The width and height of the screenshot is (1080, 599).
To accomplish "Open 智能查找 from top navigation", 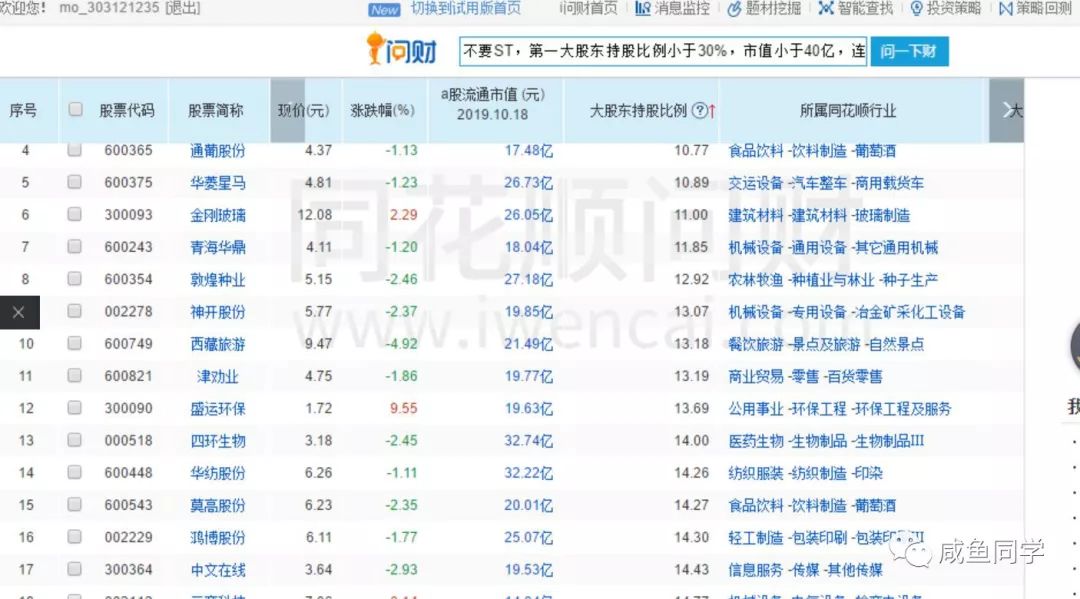I will 855,9.
